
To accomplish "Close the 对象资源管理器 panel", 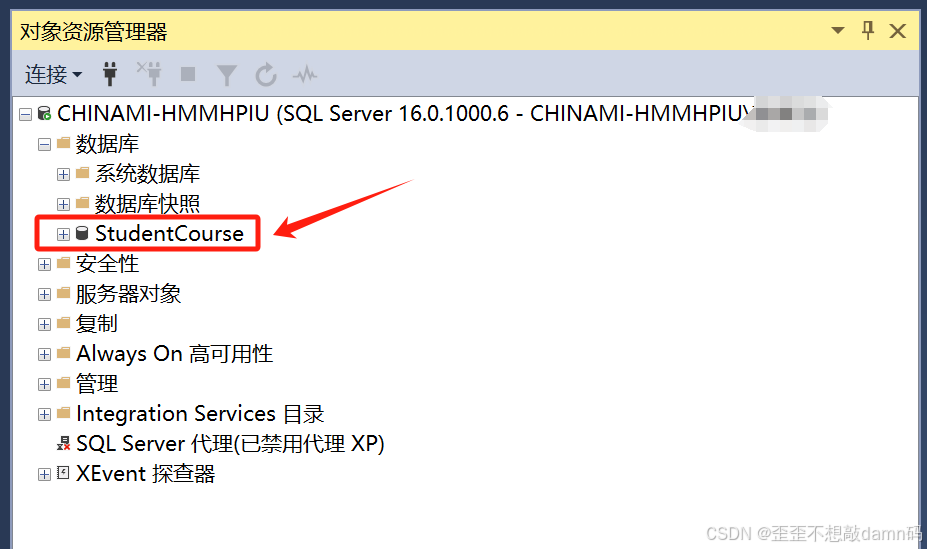I will click(897, 31).
